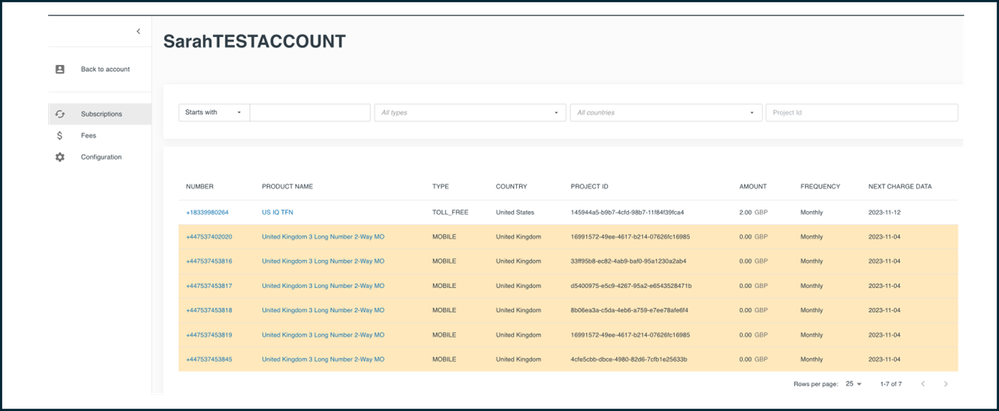Click project ID starting with 33ff95b8
This screenshot has height=411, width=999.
628,261
